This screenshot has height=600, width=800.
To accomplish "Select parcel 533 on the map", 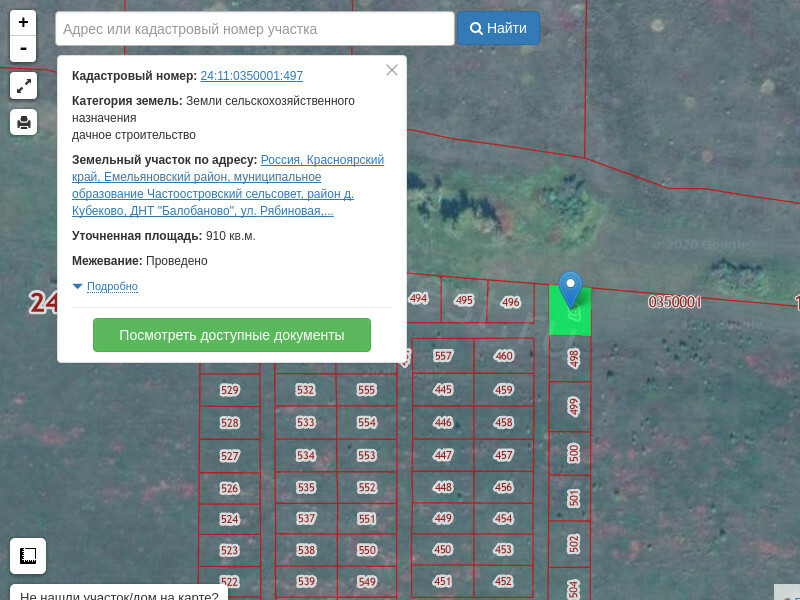I will [x=306, y=423].
